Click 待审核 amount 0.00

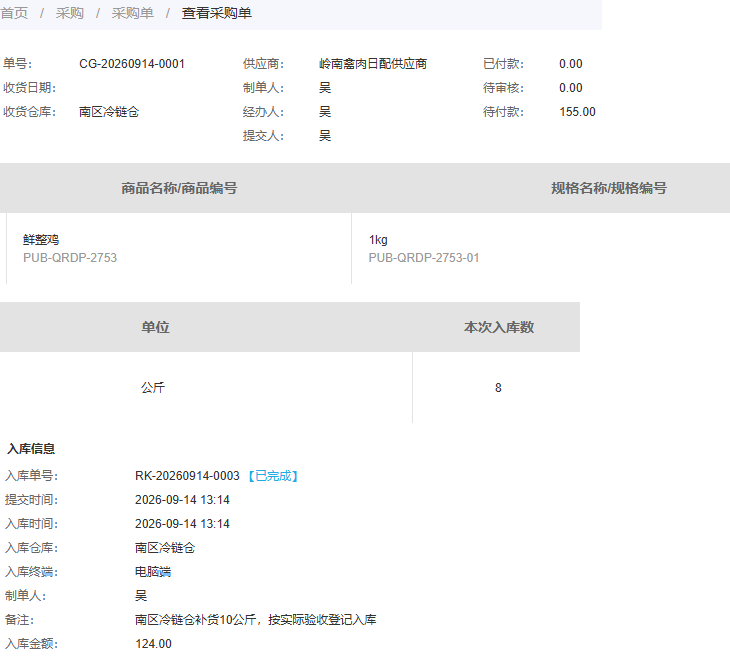[x=571, y=88]
